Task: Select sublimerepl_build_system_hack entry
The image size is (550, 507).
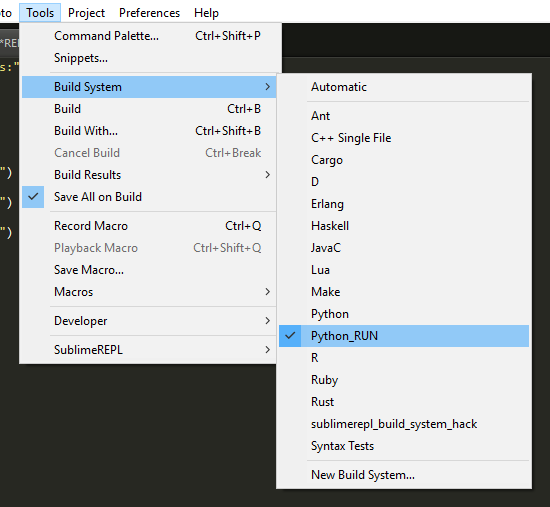Action: click(x=404, y=424)
